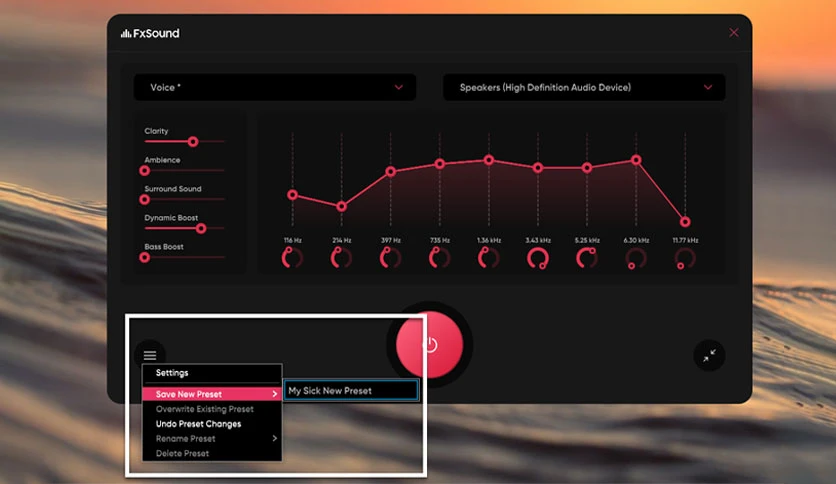Click the 116 Hz frequency knob
The width and height of the screenshot is (836, 484).
pyautogui.click(x=292, y=258)
